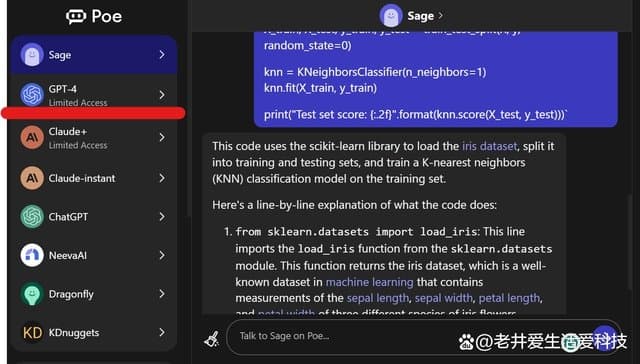
Task: Click the 'print("Test set score' line
Action: click(416, 115)
